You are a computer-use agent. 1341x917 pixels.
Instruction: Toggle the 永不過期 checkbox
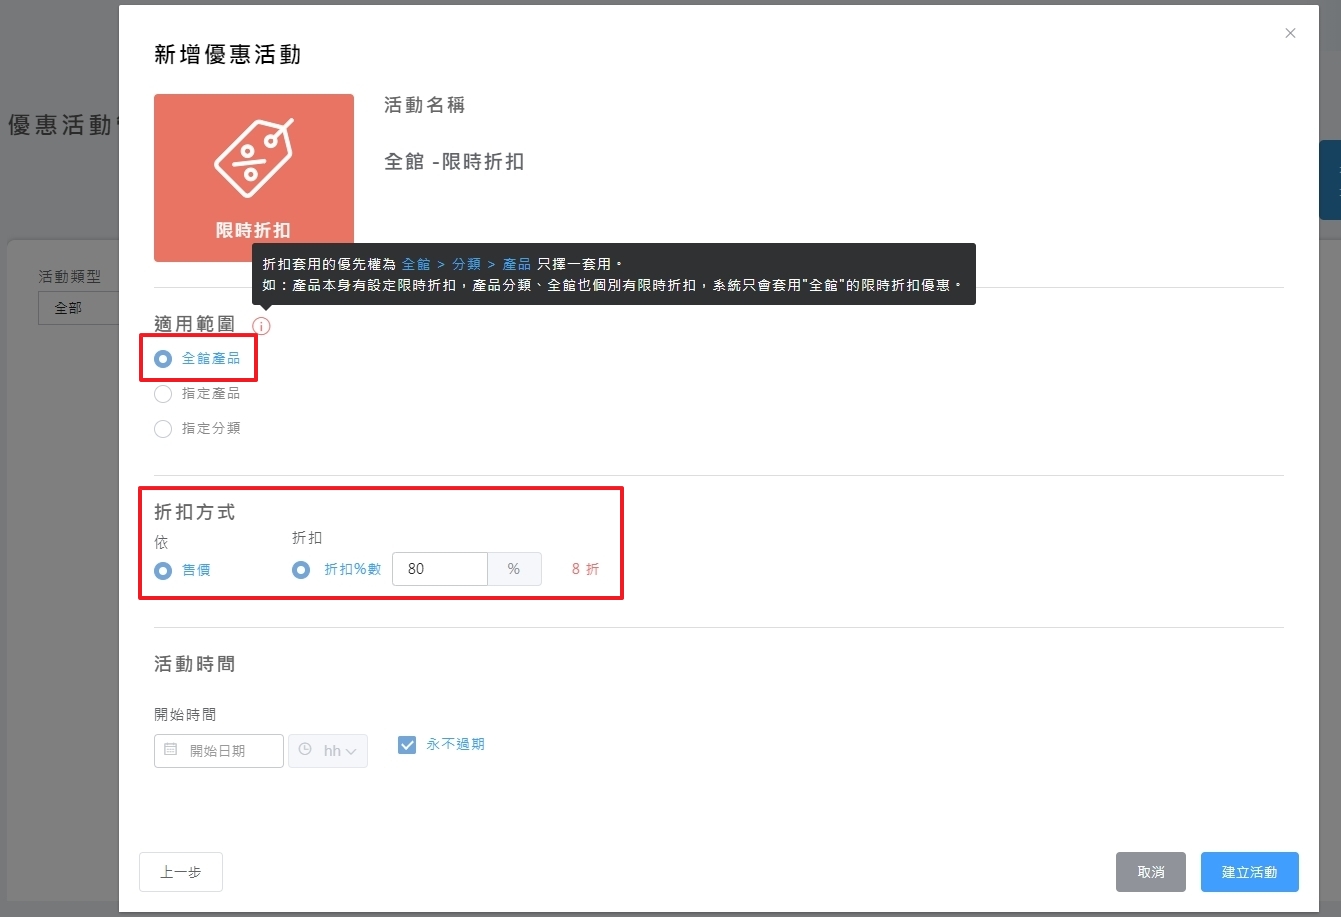(407, 745)
